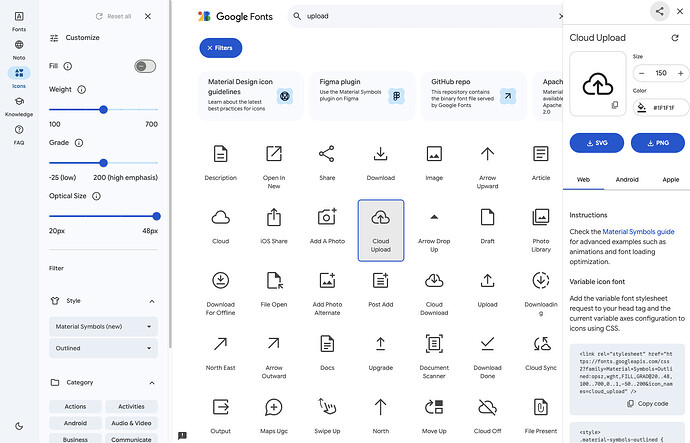Open the Outlined style dropdown
The image size is (690, 443).
[x=103, y=348]
